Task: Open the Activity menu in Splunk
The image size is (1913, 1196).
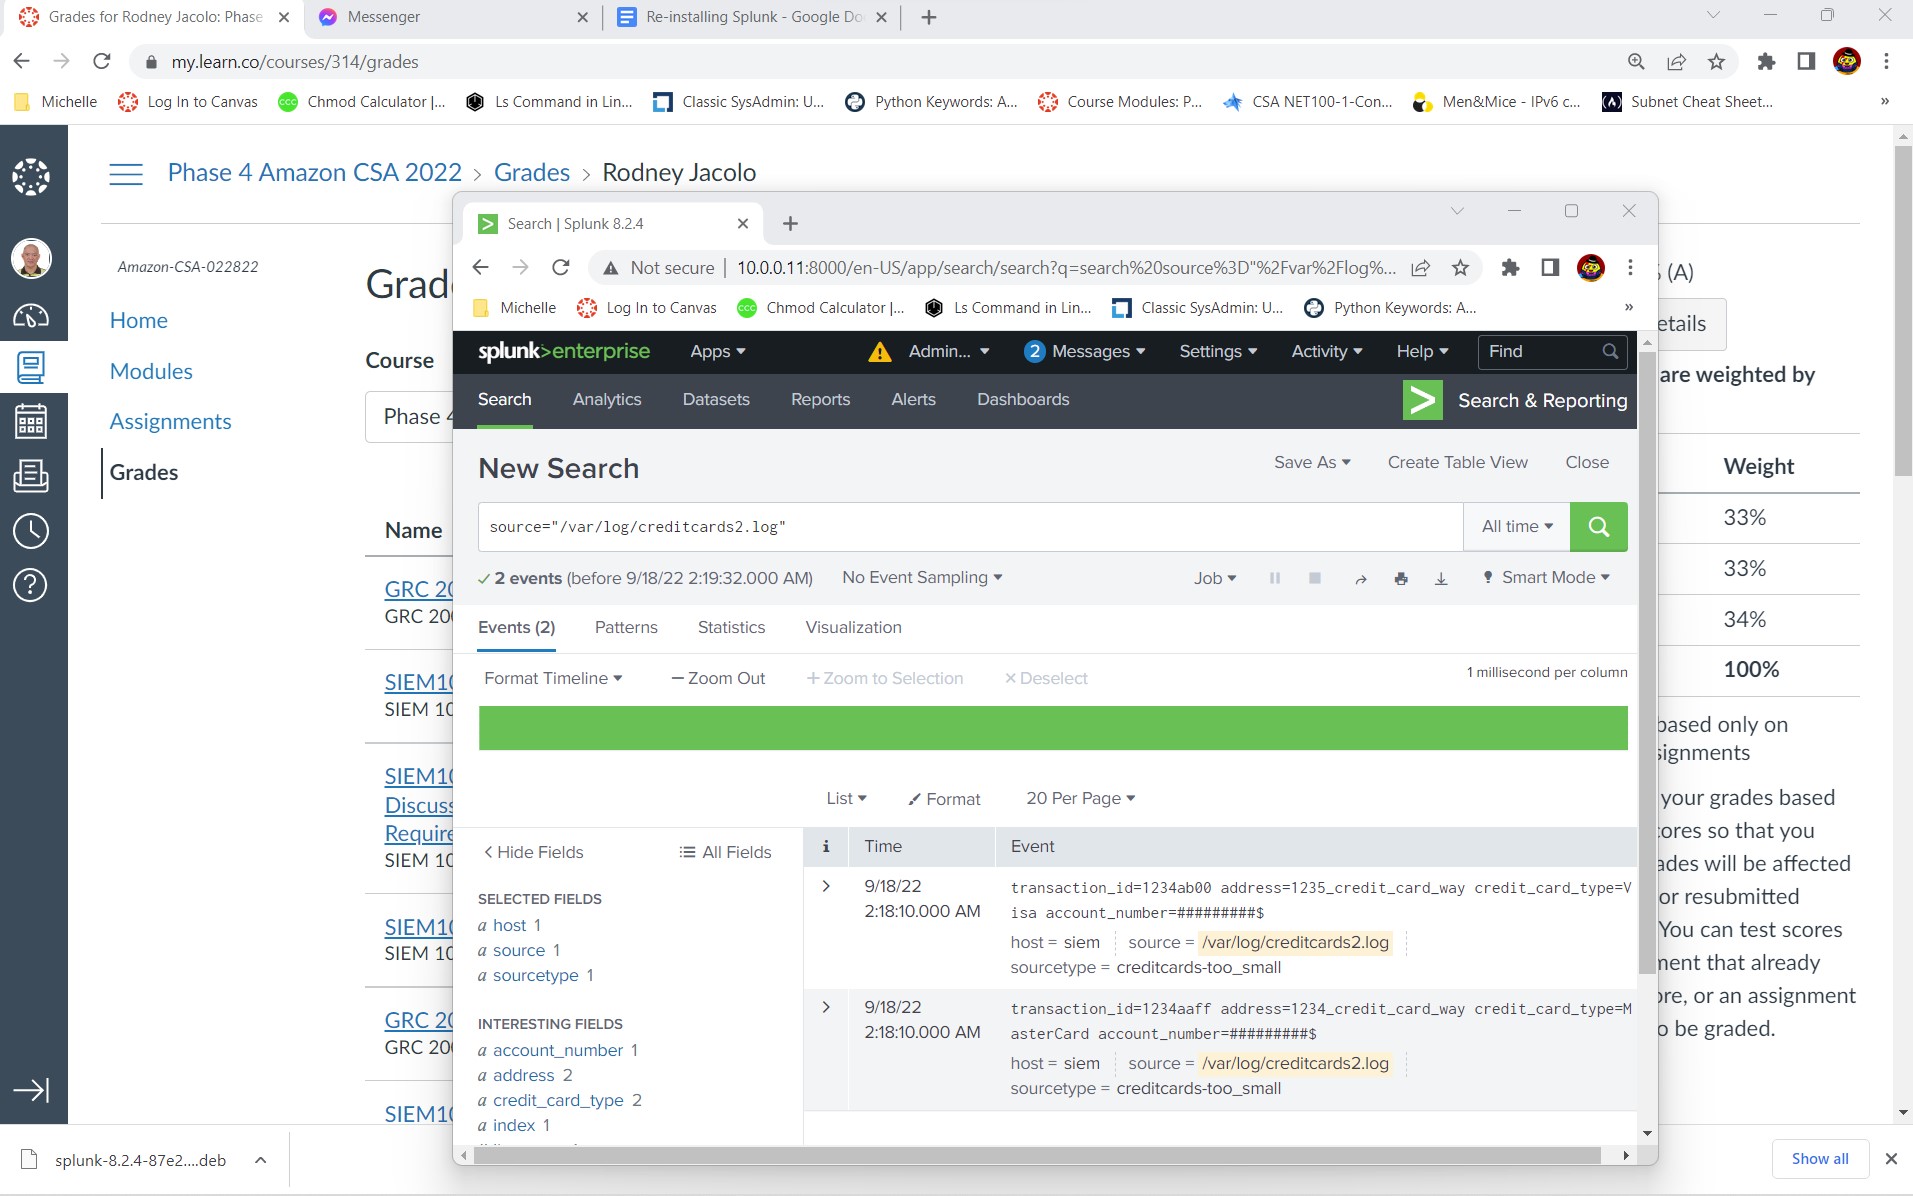Action: (x=1324, y=351)
